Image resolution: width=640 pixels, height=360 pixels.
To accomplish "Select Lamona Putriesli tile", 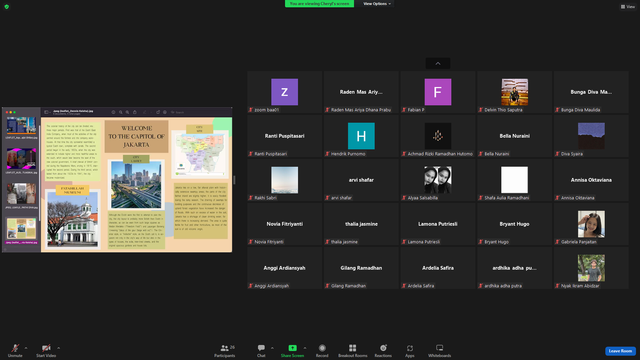I will click(438, 224).
